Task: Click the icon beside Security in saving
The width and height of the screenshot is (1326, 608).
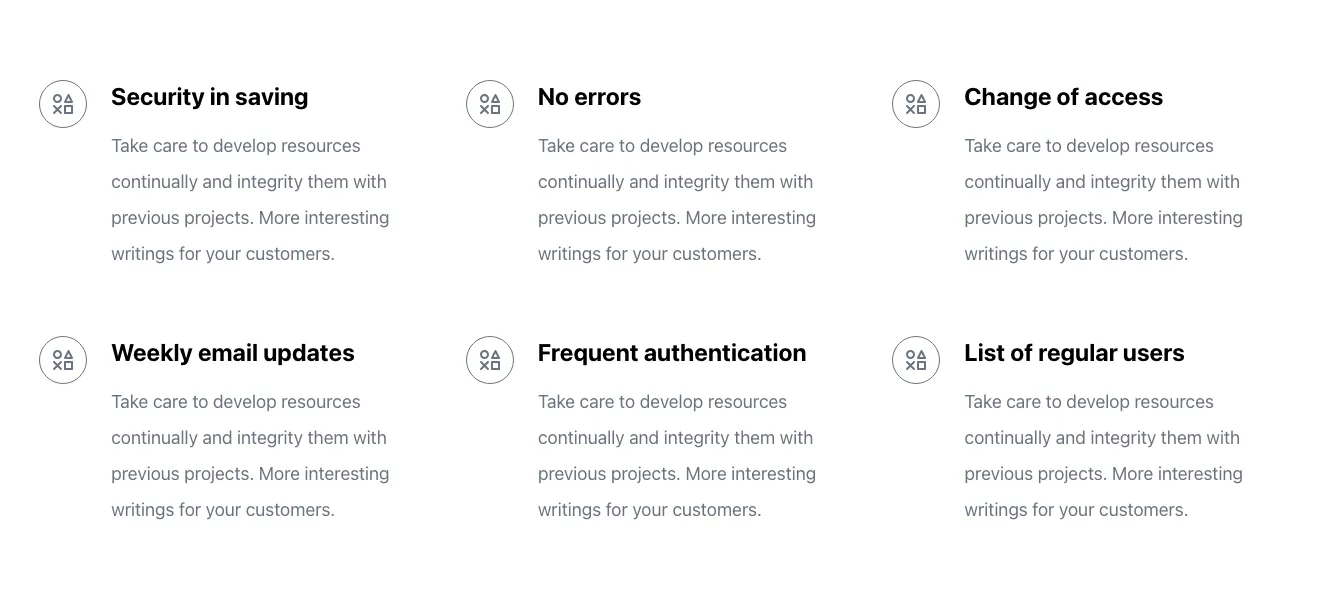Action: coord(63,104)
